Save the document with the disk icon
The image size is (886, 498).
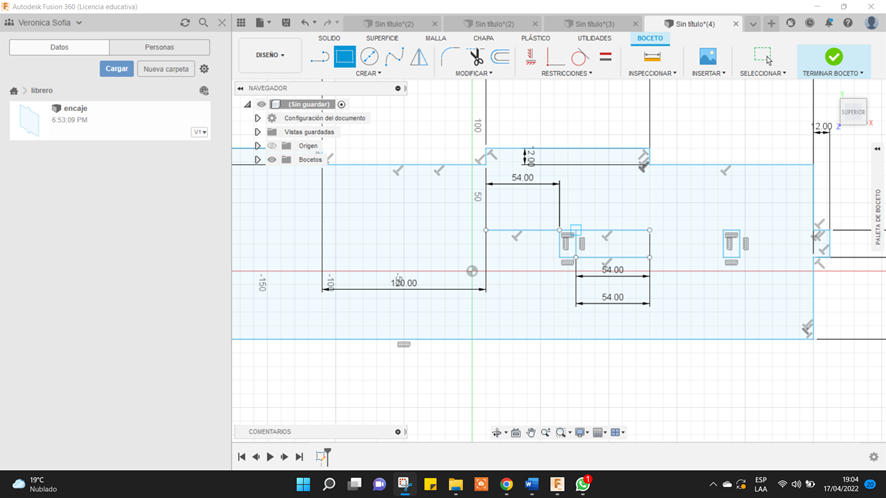pos(286,23)
